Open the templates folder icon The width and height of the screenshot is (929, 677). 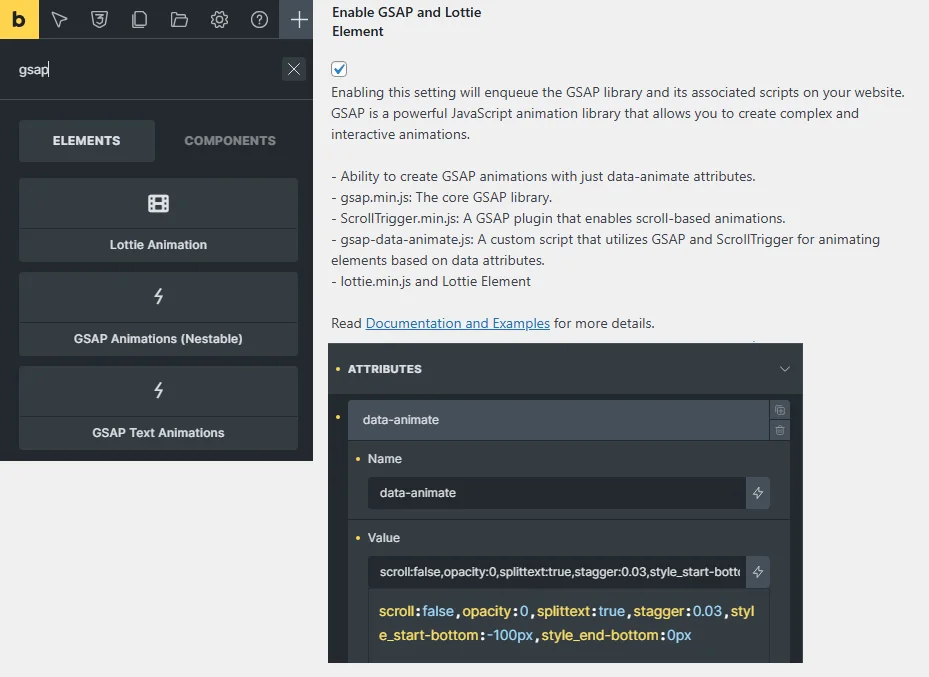click(x=179, y=19)
